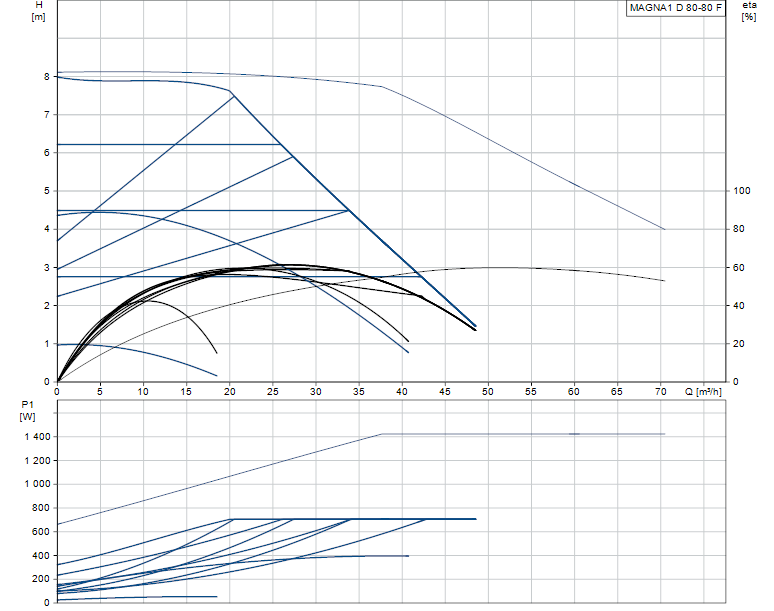Click the 20 tick on the Q flow axis

click(230, 391)
